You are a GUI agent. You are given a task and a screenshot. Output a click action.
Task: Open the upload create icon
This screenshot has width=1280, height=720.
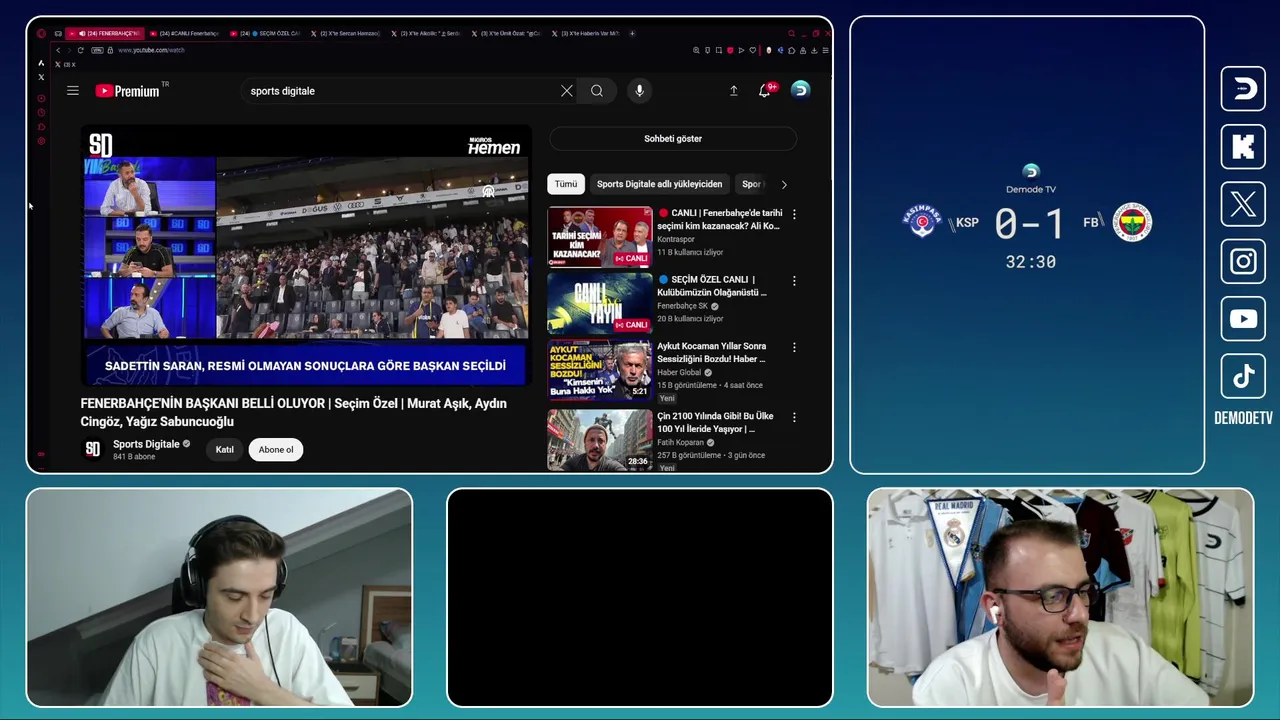click(x=734, y=91)
